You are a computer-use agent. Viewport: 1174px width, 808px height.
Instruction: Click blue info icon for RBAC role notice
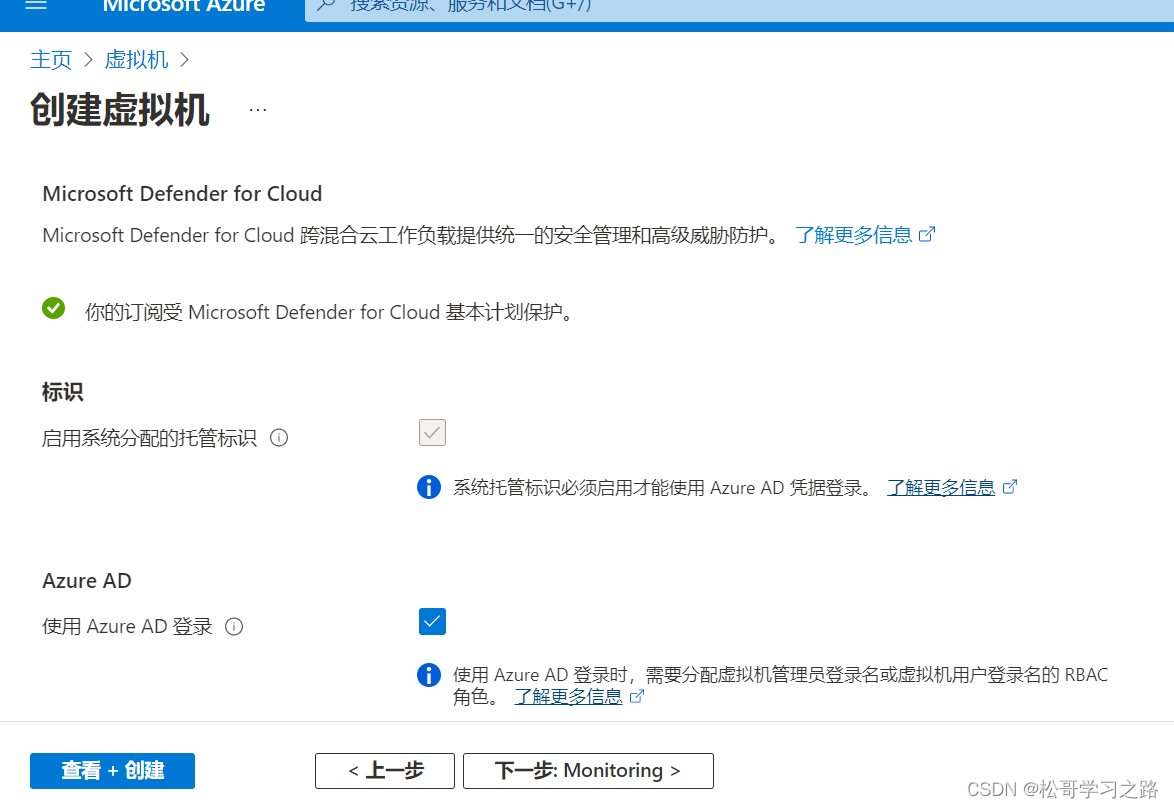428,675
